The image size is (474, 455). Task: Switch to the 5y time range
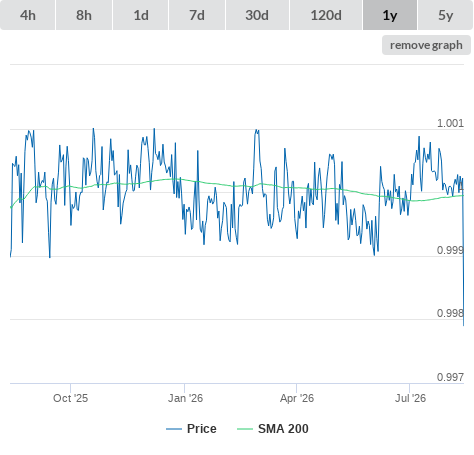click(446, 15)
